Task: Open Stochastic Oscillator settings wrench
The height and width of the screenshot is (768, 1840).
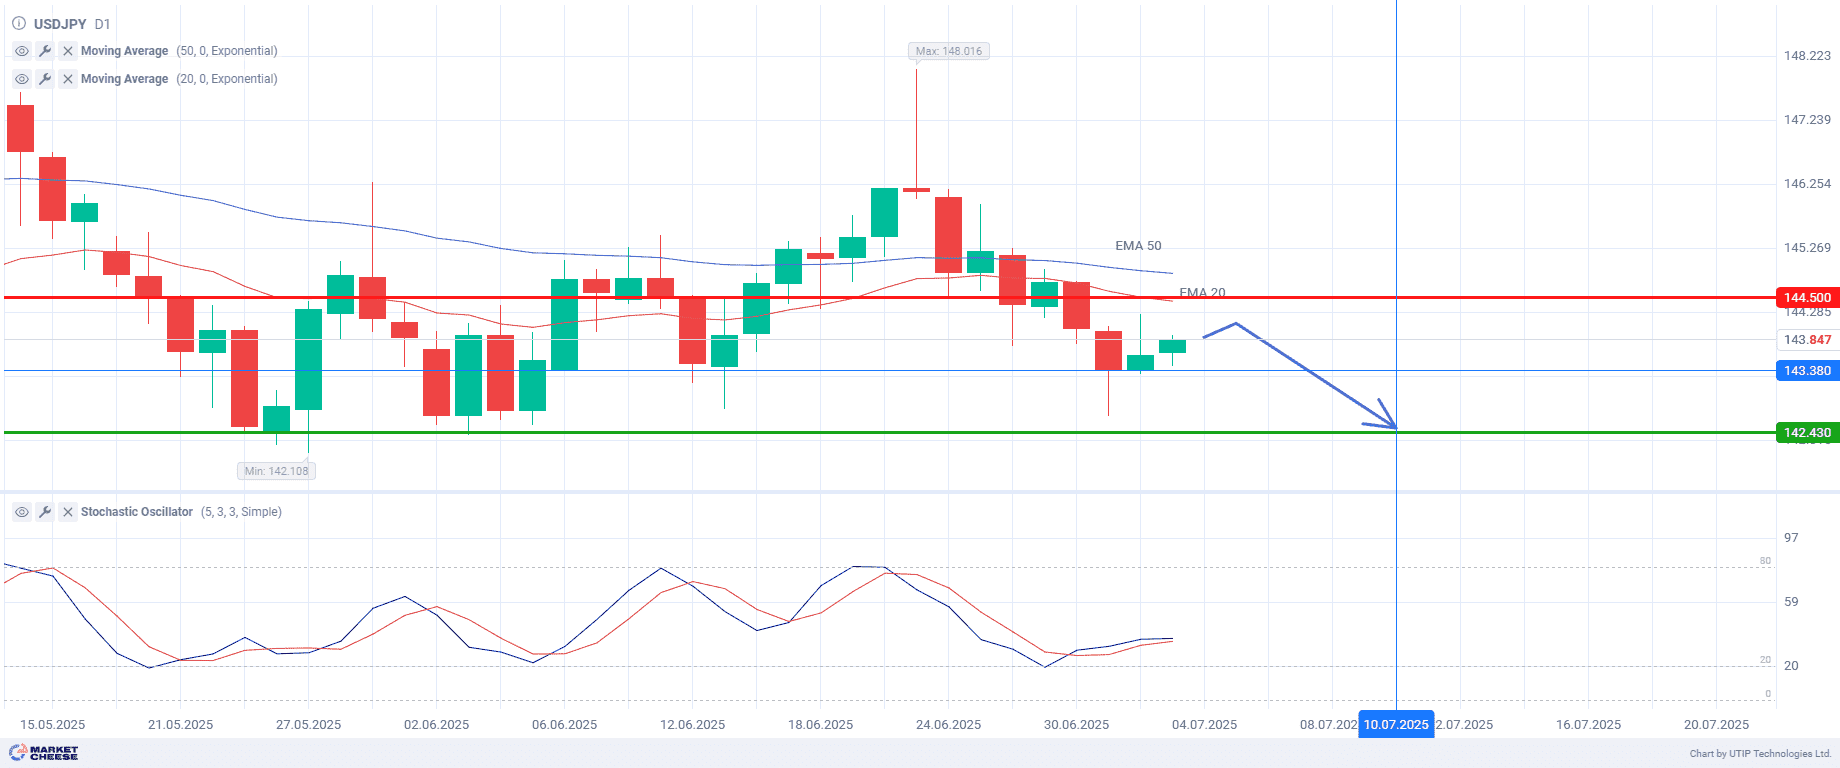Action: [45, 512]
